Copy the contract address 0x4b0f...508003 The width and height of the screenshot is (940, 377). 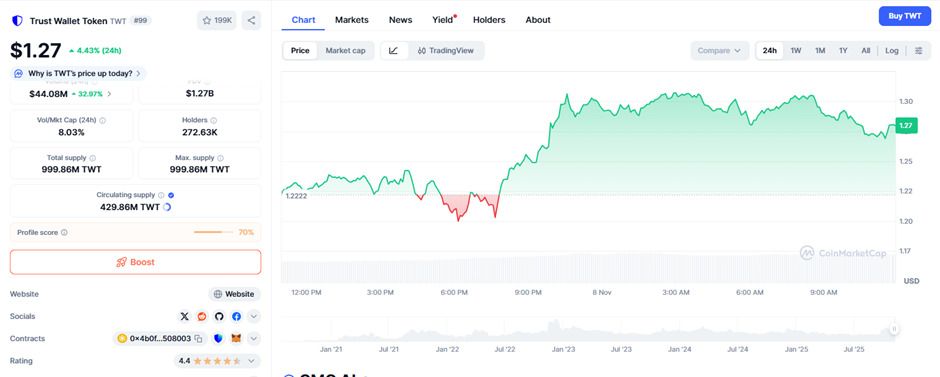[198, 339]
